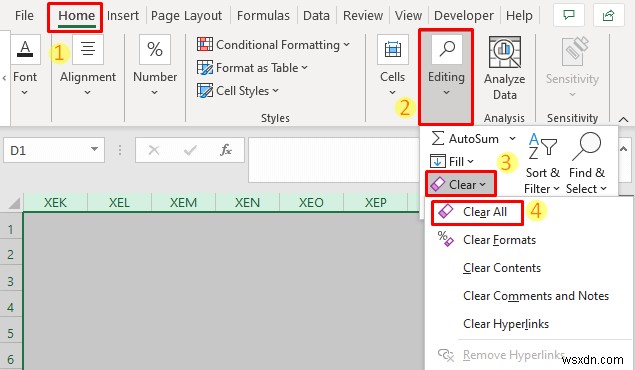Switch to the Help tab
This screenshot has width=635, height=370.
(519, 15)
